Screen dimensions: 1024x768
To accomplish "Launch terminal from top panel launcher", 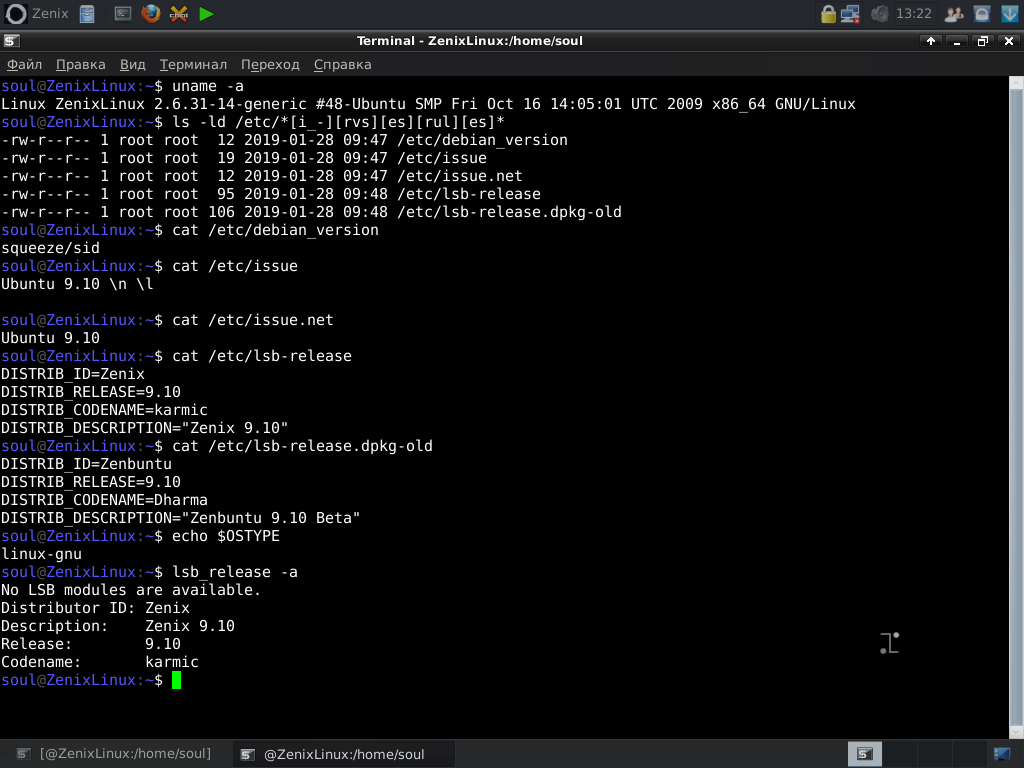I will click(123, 14).
